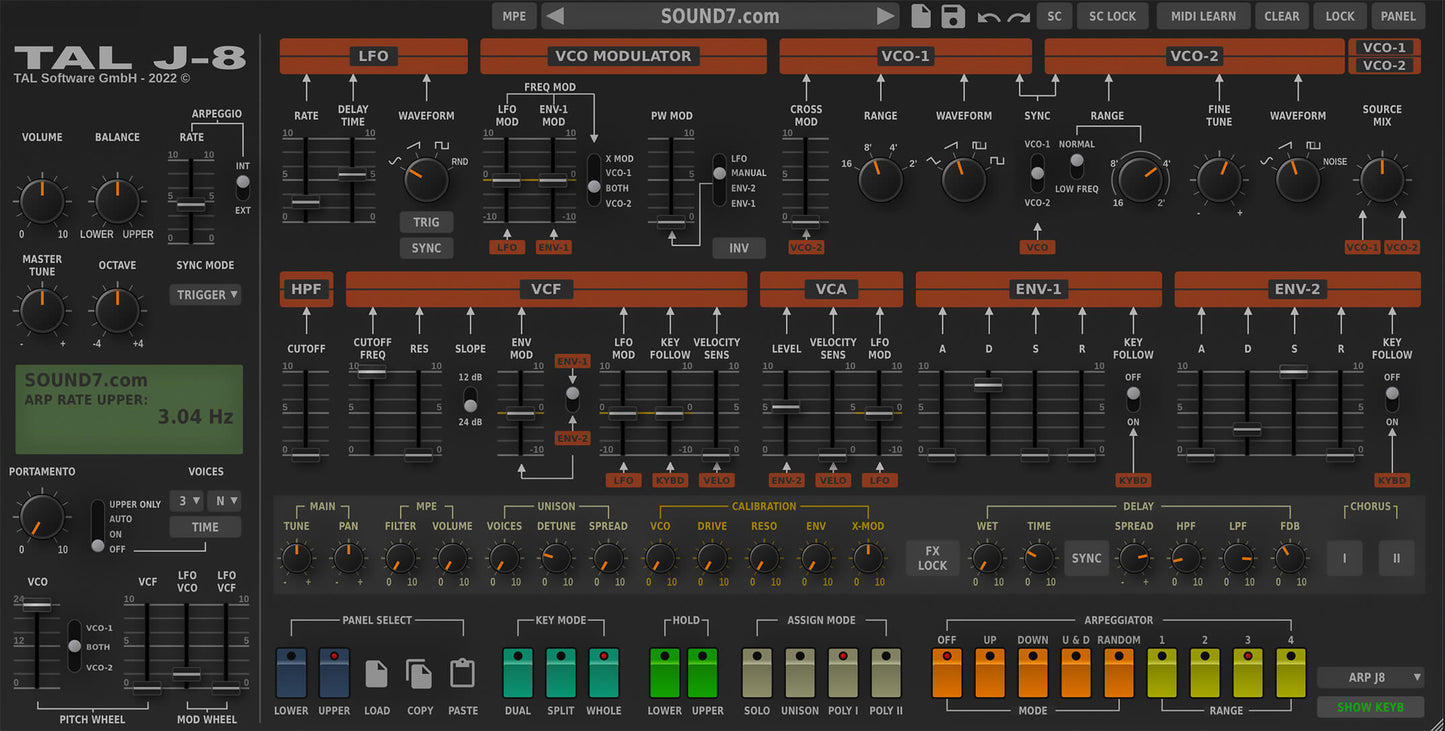Open the voices N dropdown
This screenshot has height=731, width=1445.
223,501
